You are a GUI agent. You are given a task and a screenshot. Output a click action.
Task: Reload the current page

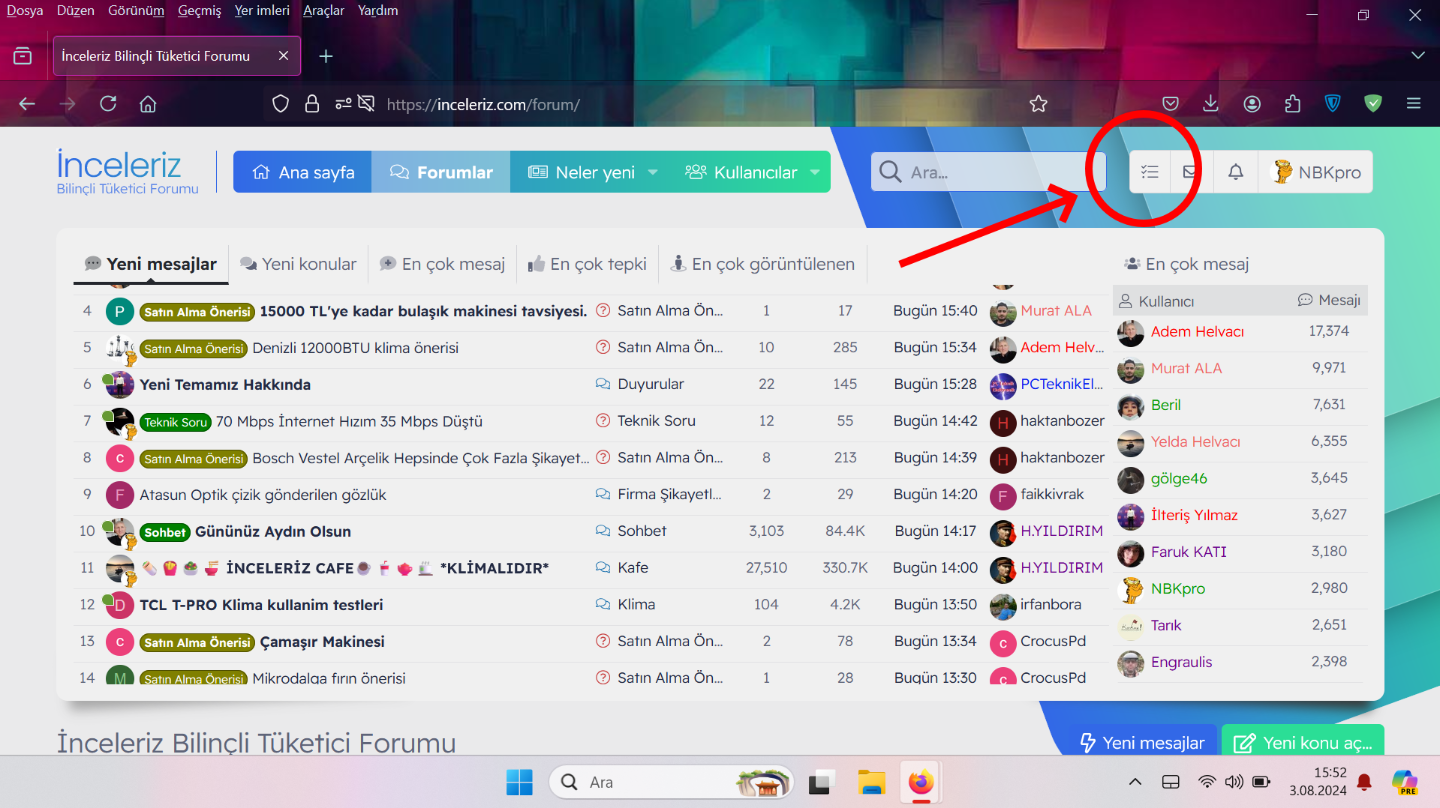pos(108,104)
